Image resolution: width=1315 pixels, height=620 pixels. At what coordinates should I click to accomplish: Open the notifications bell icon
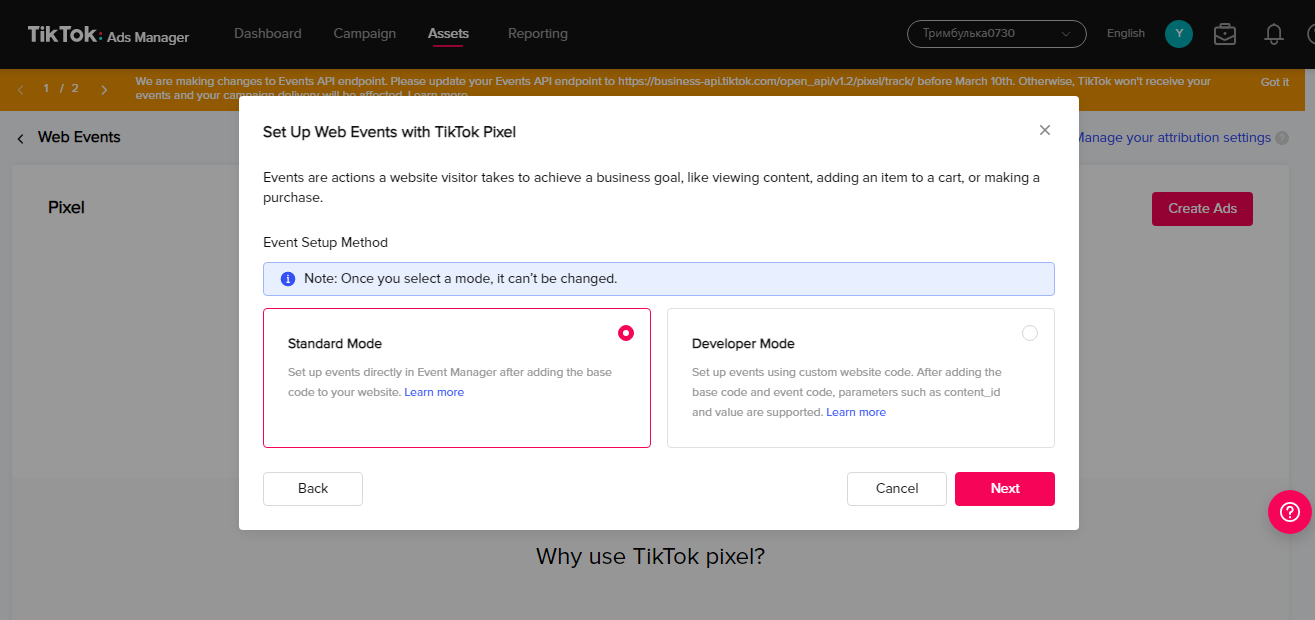pyautogui.click(x=1274, y=34)
